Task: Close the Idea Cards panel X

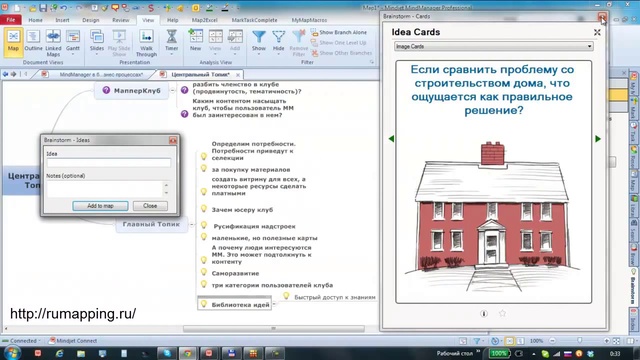Action: tap(597, 32)
